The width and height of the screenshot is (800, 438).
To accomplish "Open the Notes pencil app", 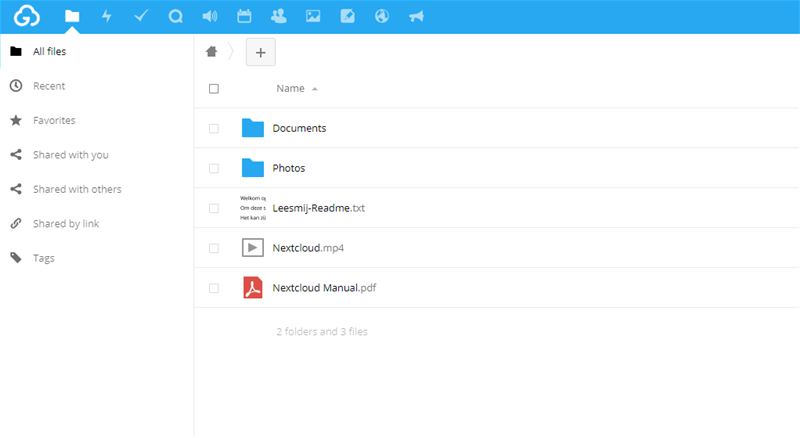I will click(x=347, y=16).
